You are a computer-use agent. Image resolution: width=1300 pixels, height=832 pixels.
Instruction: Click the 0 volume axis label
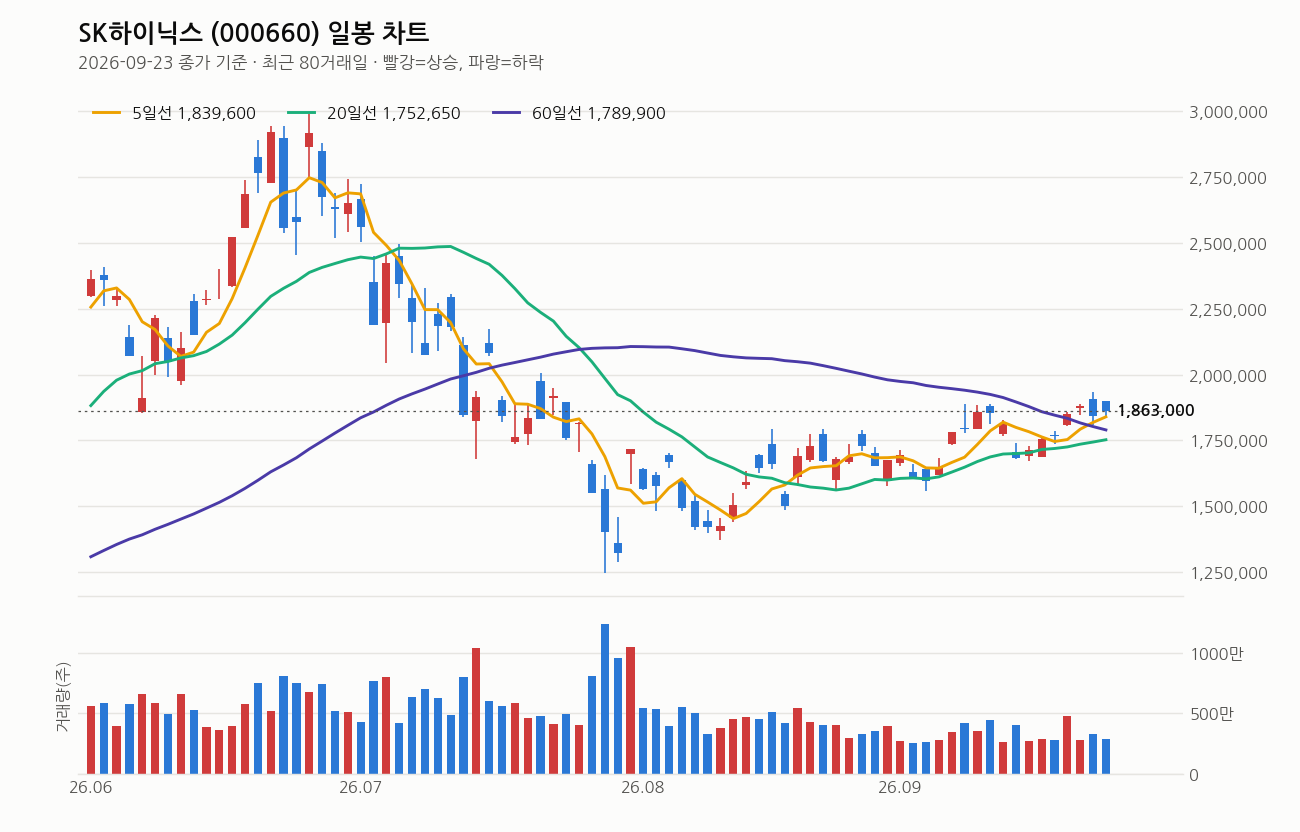click(x=1194, y=775)
